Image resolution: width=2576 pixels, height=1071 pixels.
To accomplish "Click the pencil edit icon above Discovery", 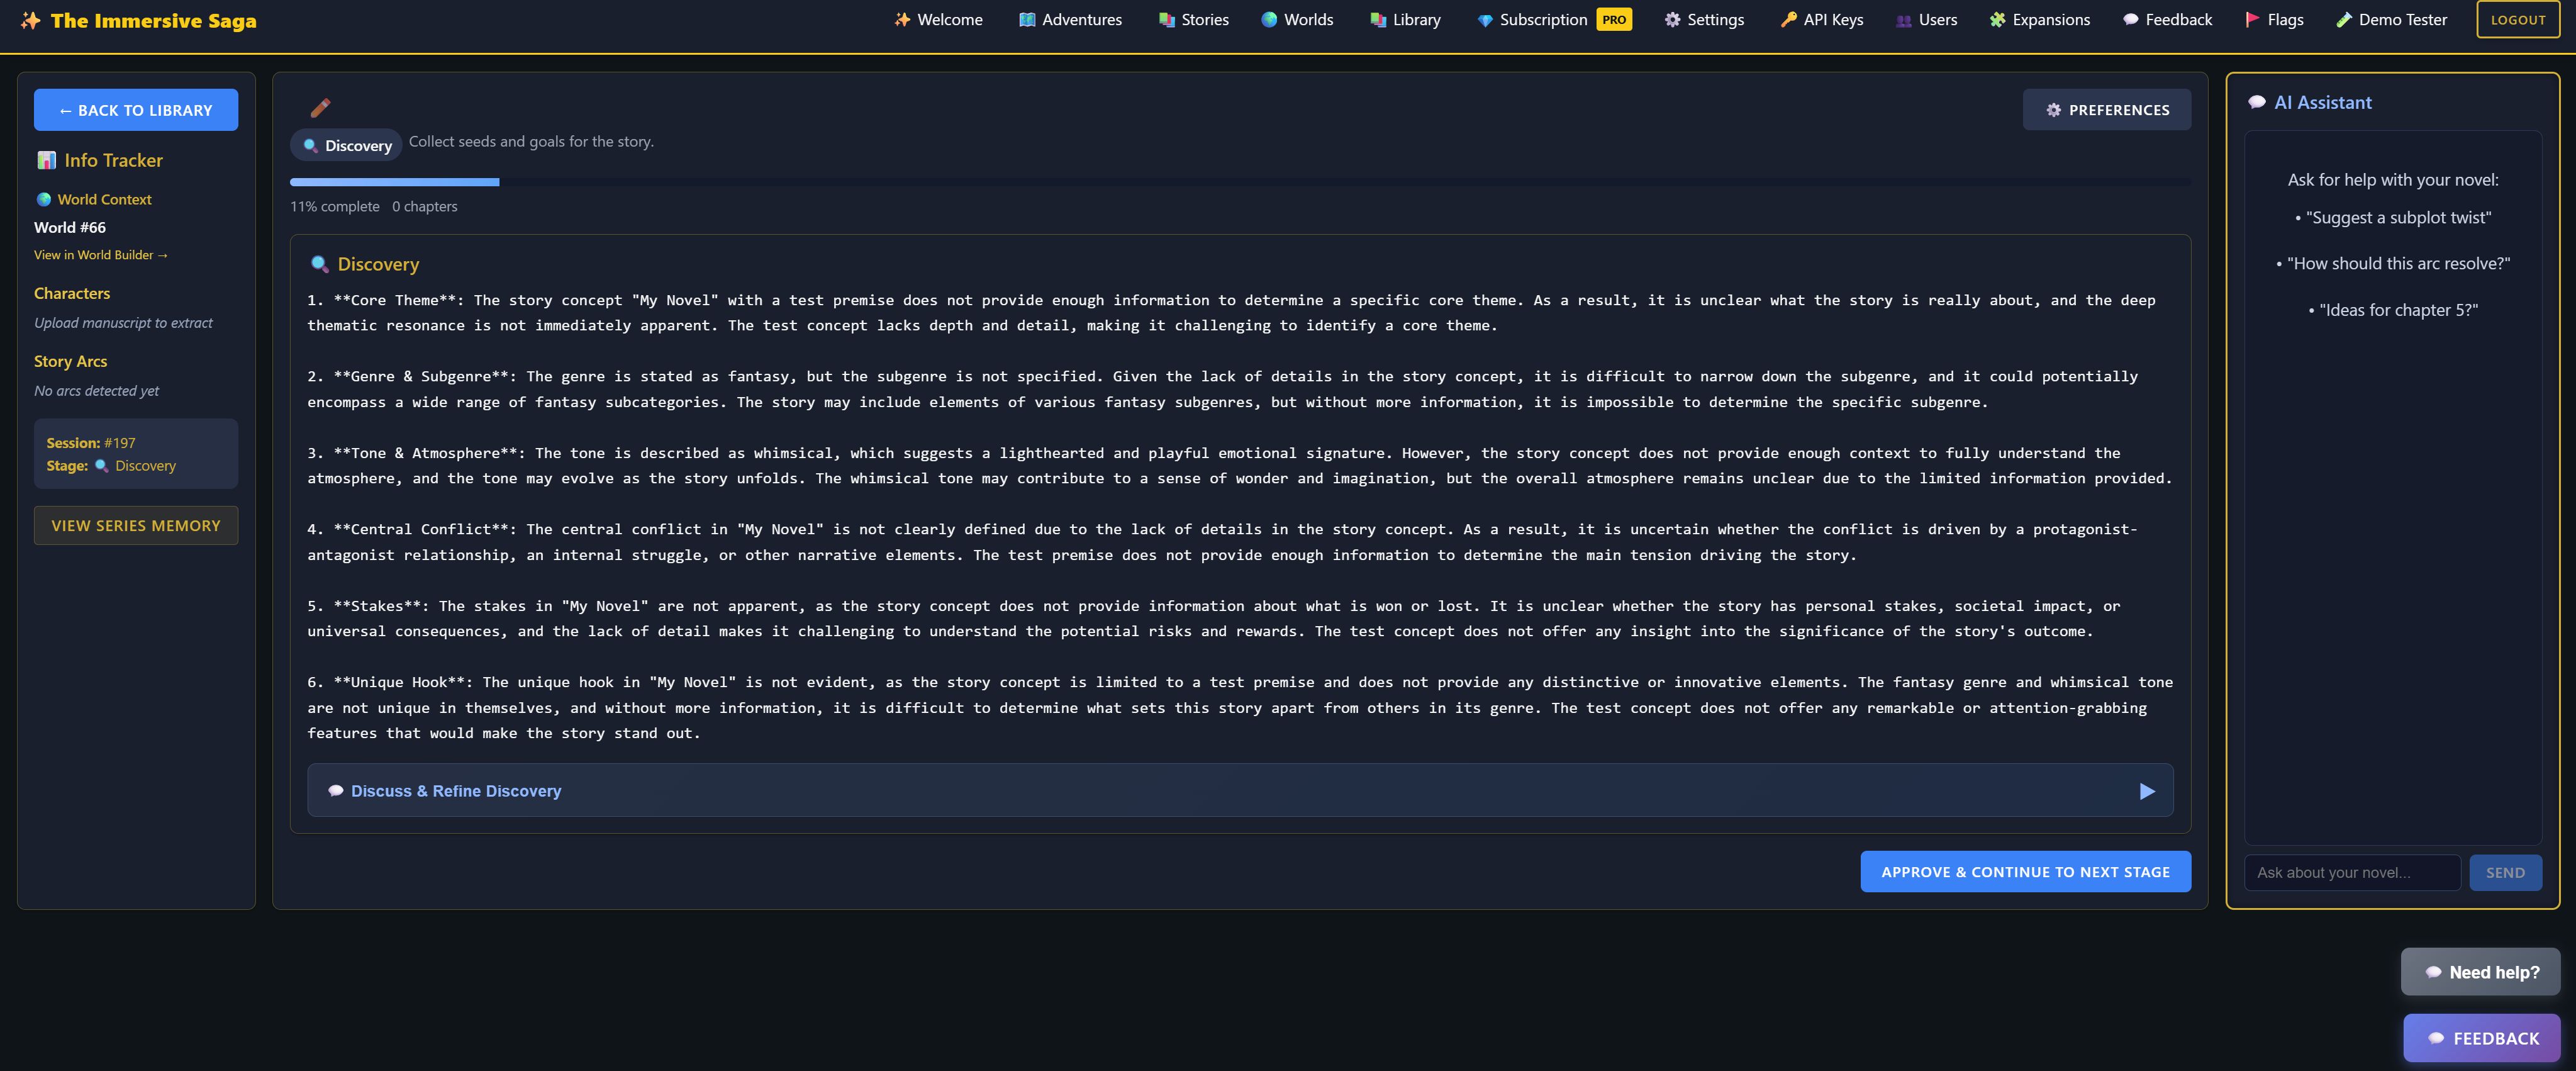I will tap(320, 108).
